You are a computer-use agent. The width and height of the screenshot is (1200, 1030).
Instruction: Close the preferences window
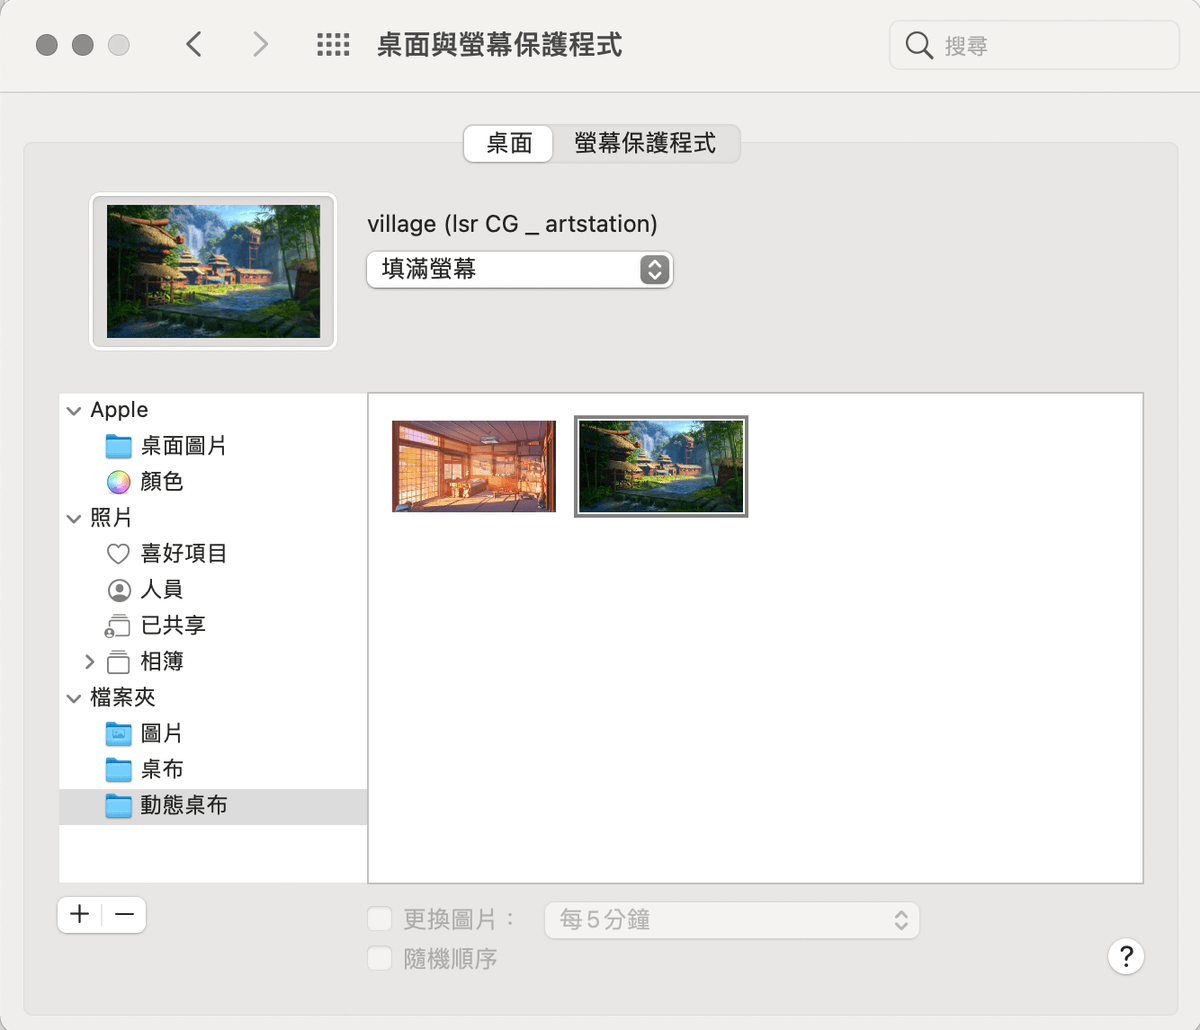[x=47, y=45]
